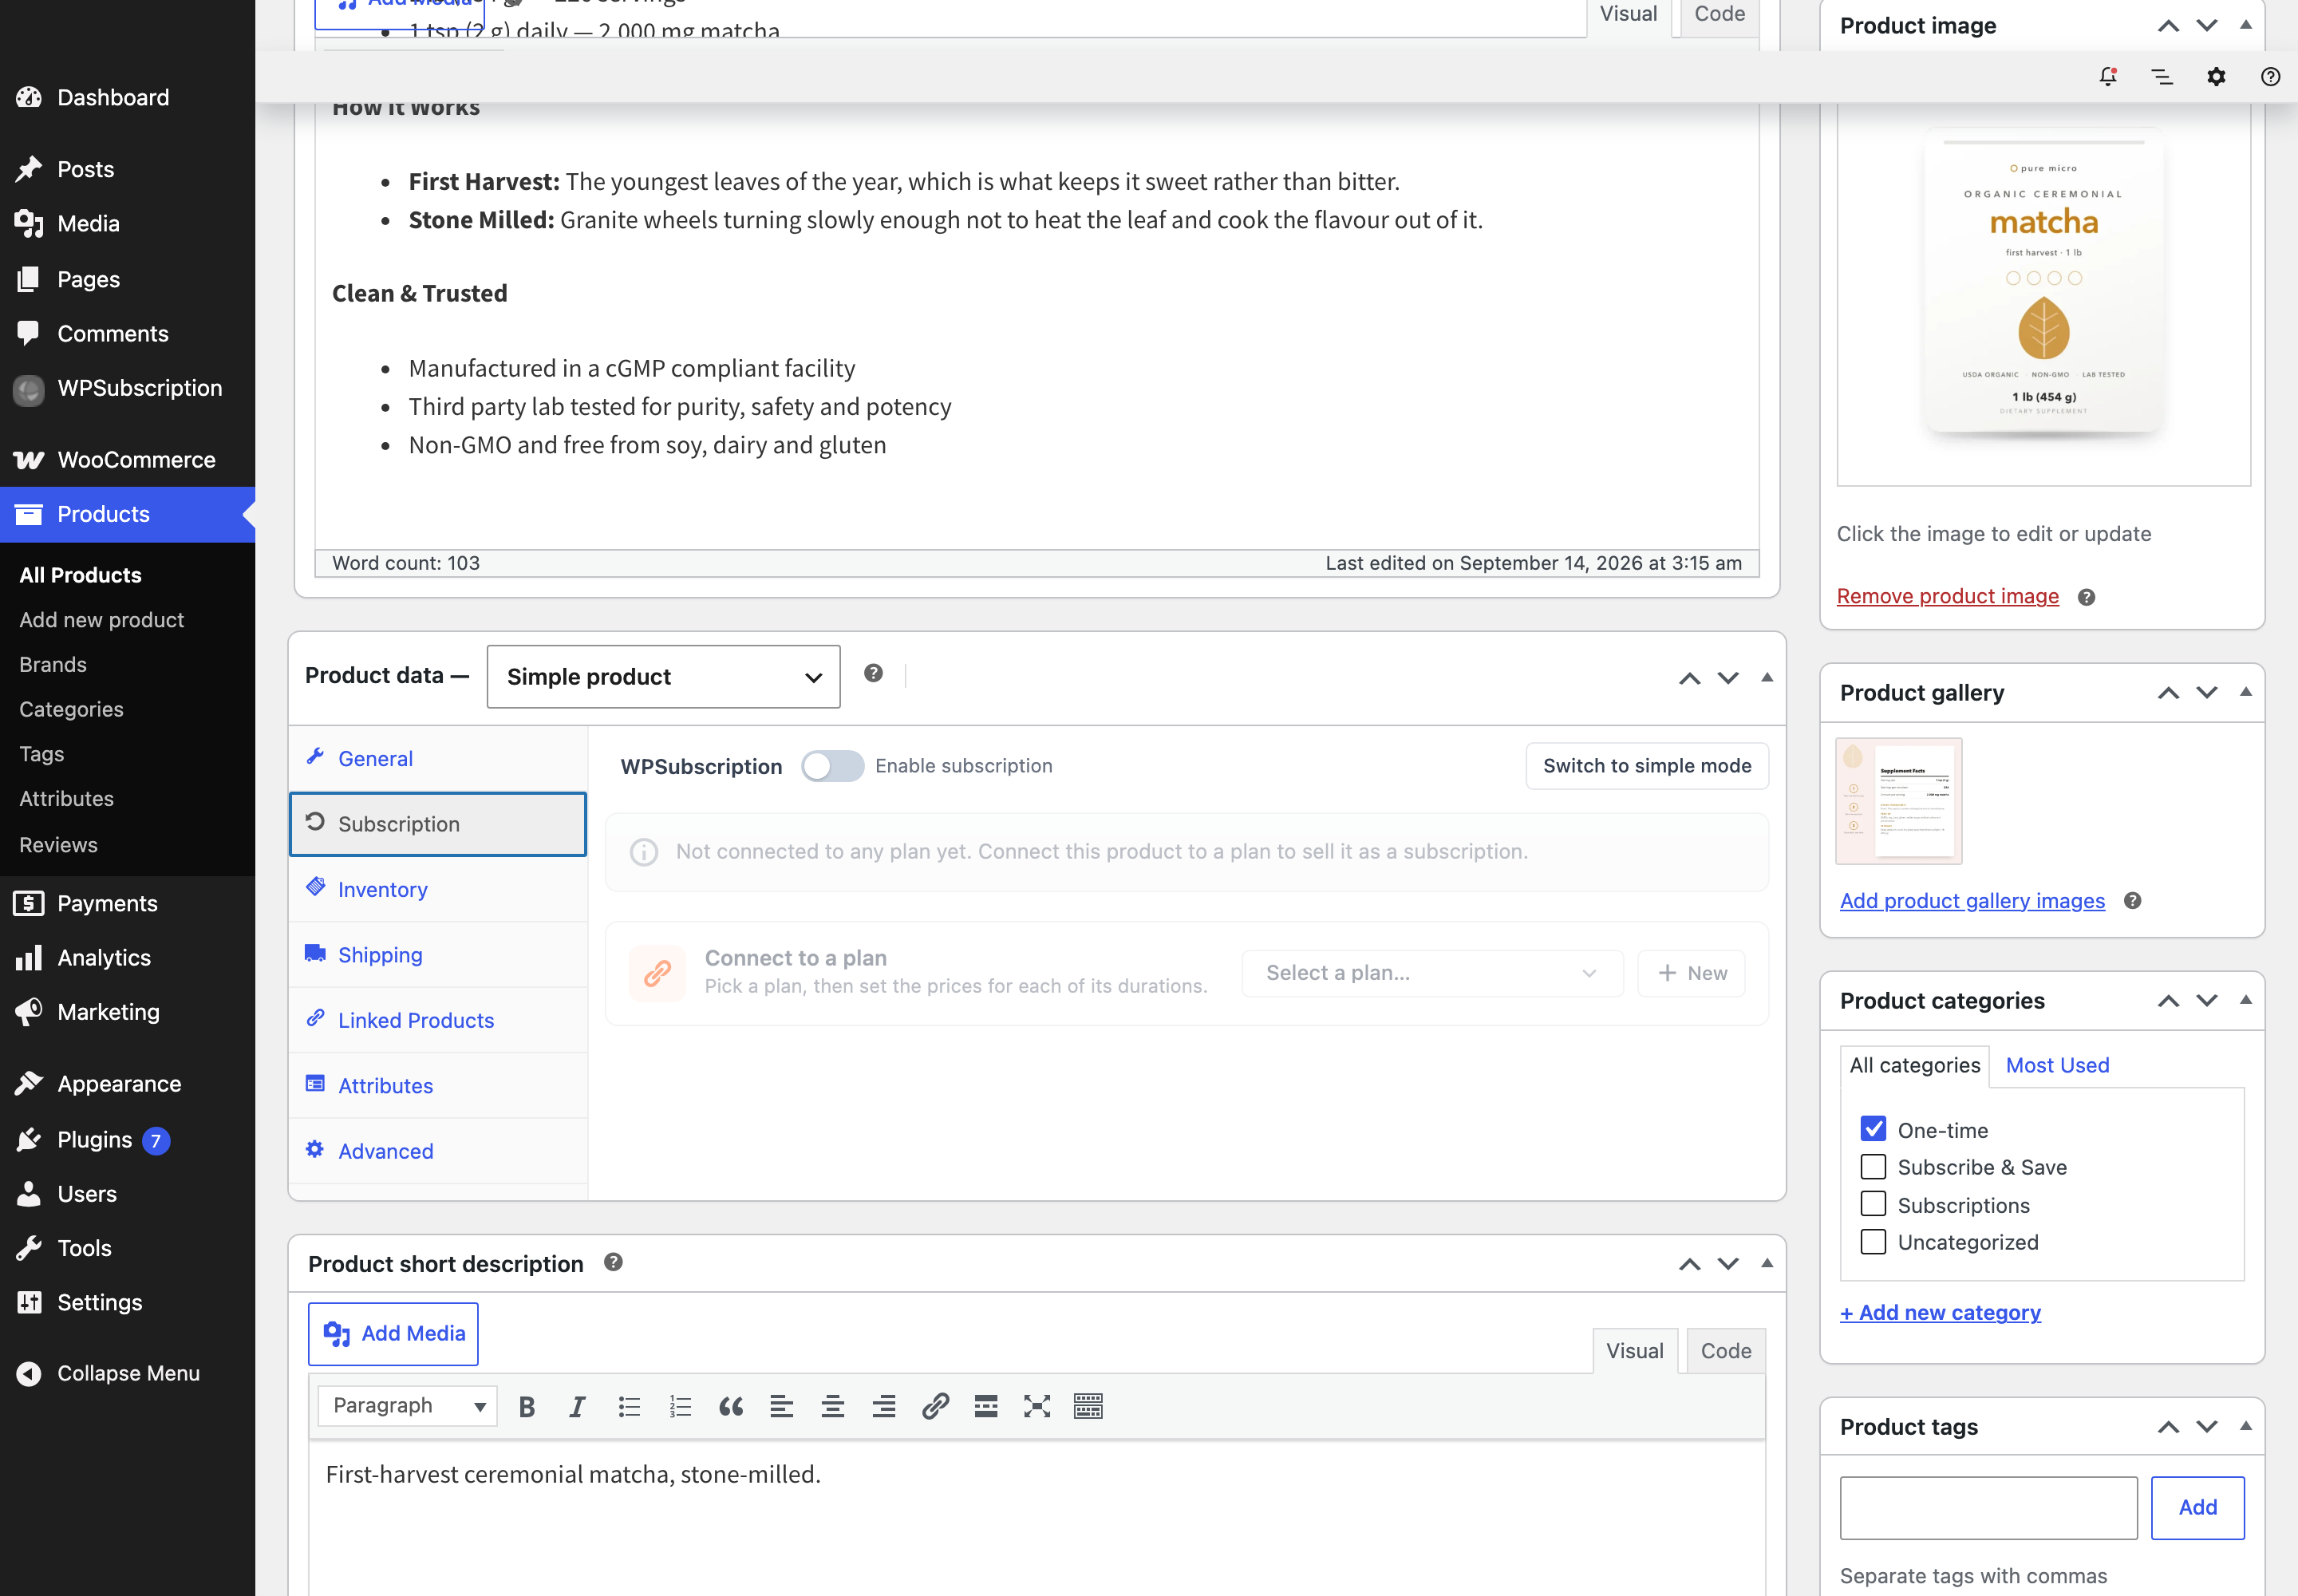Click the Add new category link
This screenshot has height=1596, width=2298.
(x=1940, y=1312)
